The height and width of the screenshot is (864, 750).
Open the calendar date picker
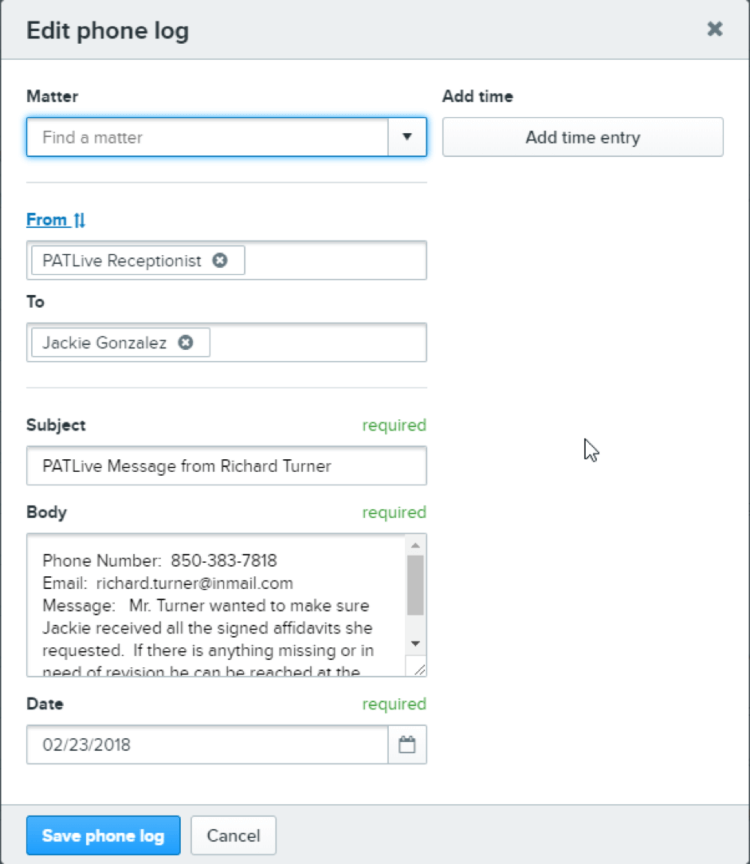coord(407,744)
